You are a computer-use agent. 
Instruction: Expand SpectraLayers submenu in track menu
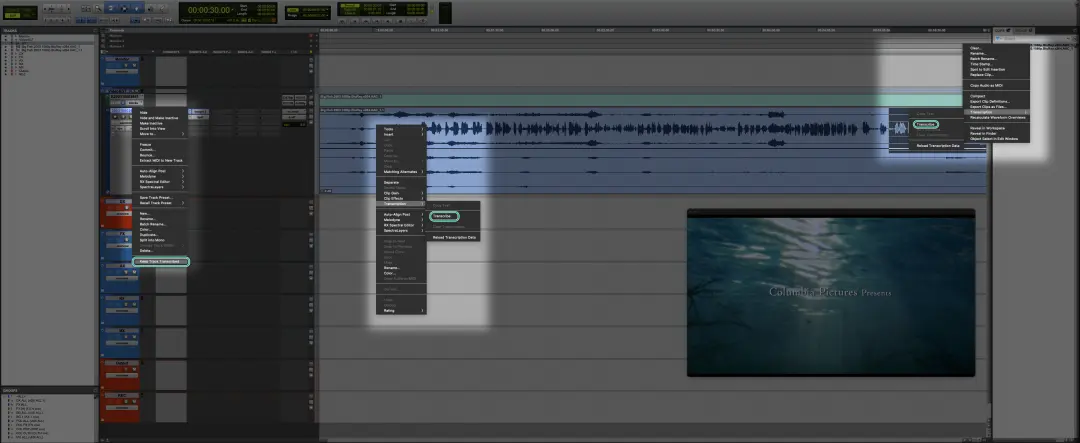coord(159,187)
